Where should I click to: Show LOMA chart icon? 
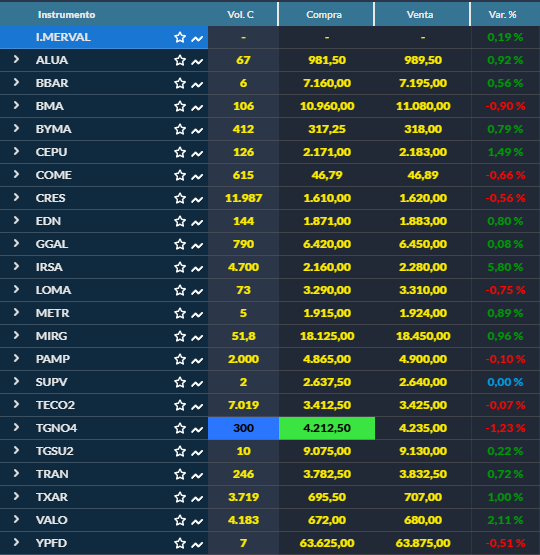tap(197, 291)
